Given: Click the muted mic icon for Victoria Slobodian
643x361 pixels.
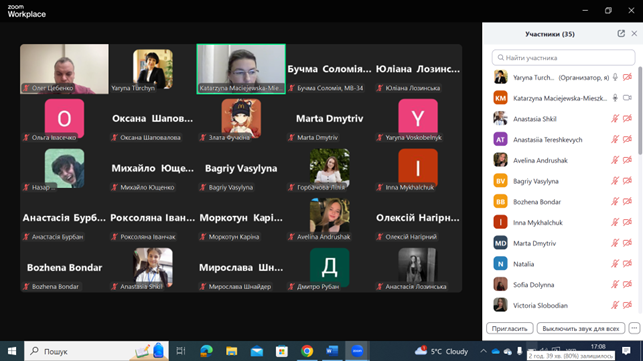Looking at the screenshot, I should pyautogui.click(x=615, y=305).
